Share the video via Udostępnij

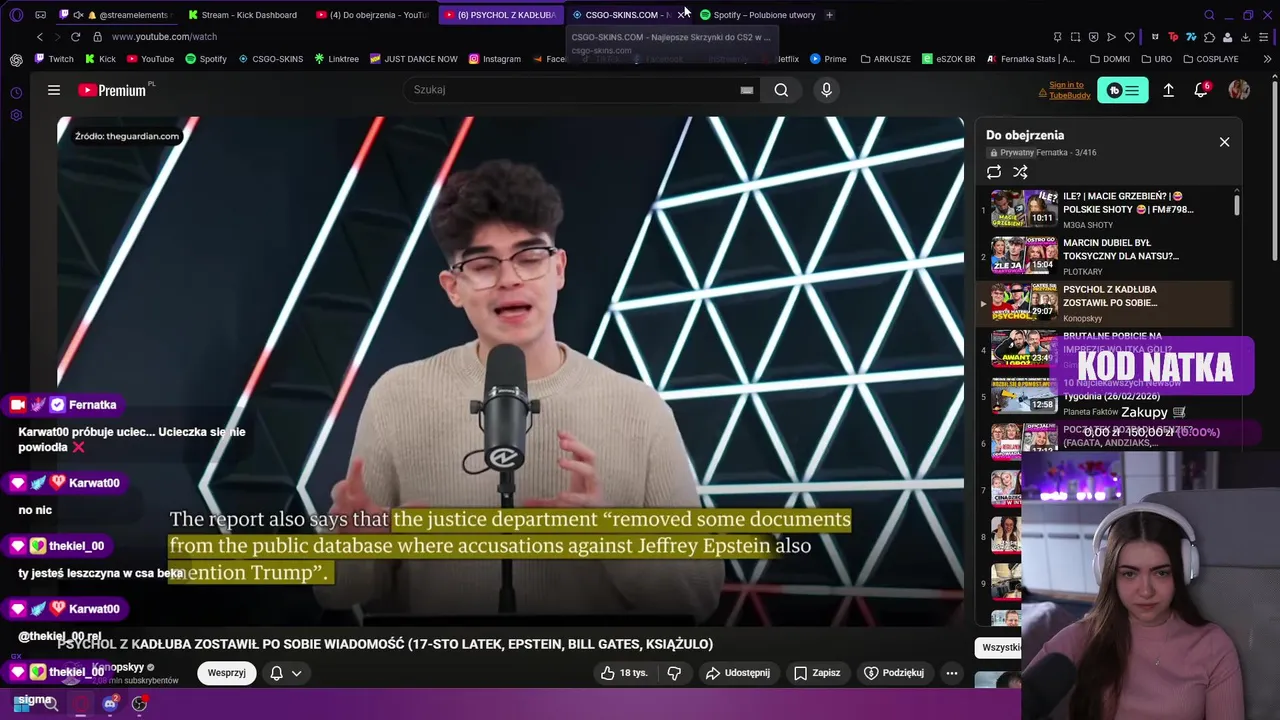[737, 673]
